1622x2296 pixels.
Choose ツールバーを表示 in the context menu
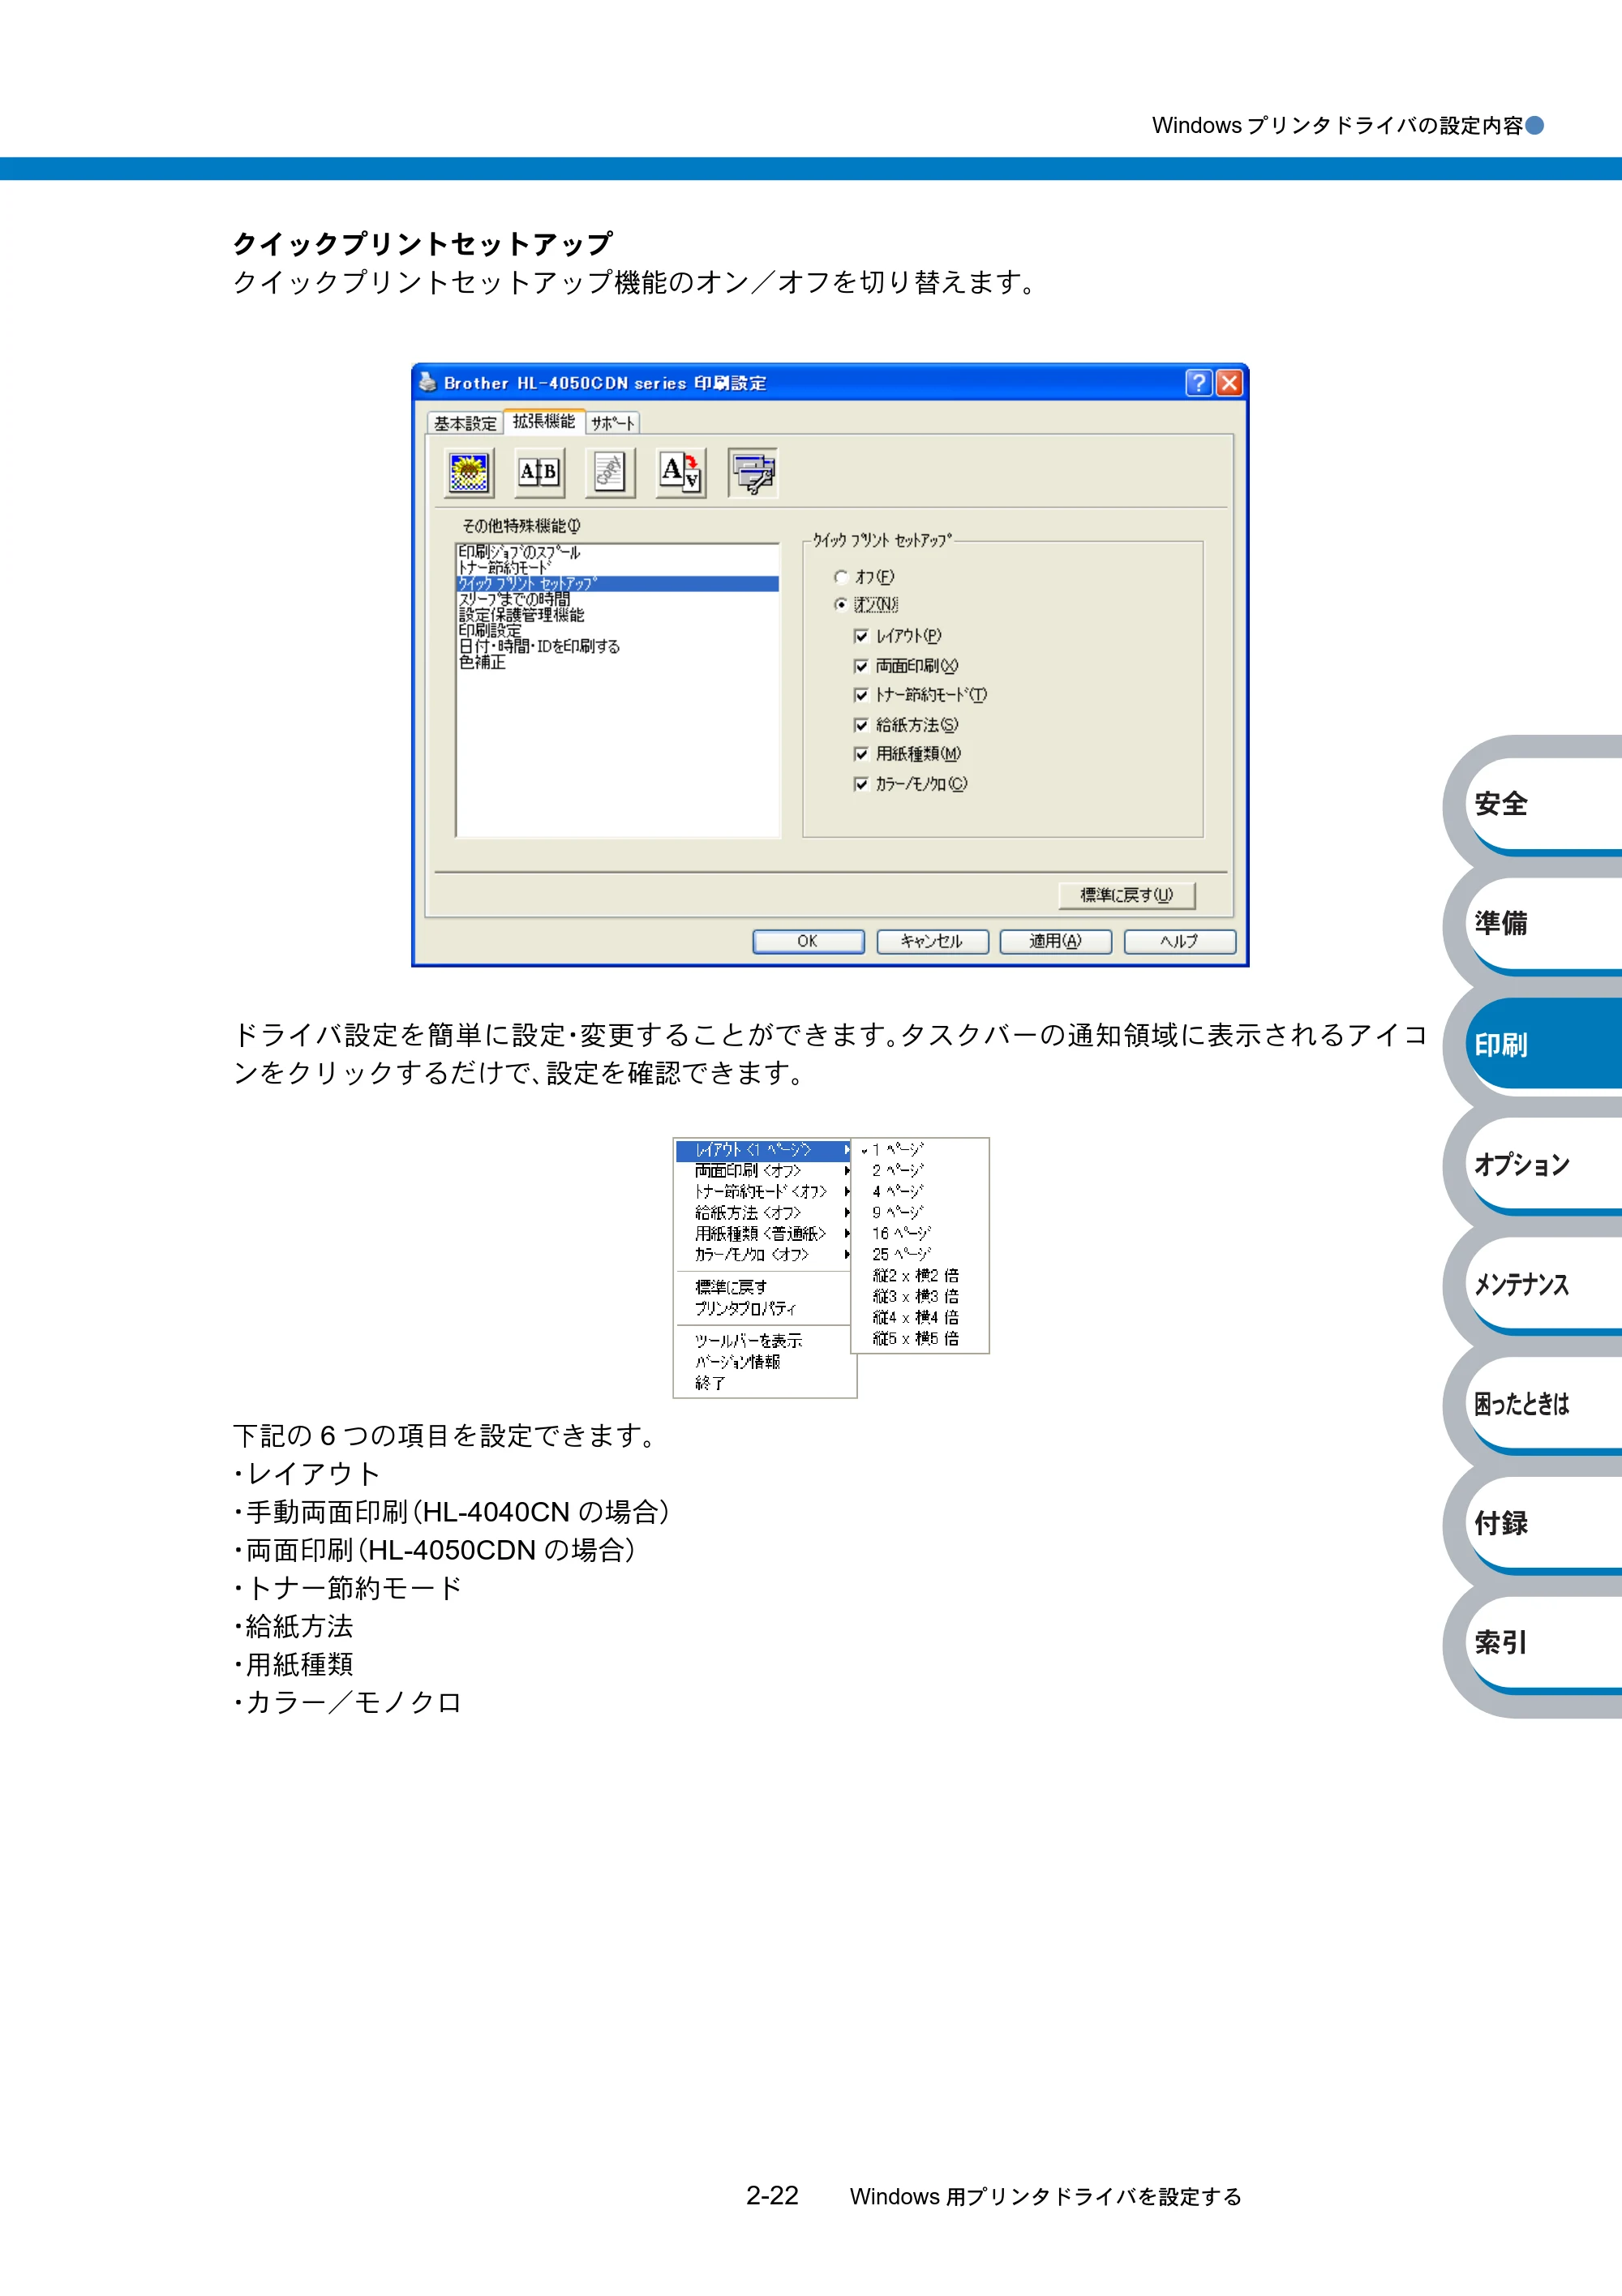[764, 1341]
